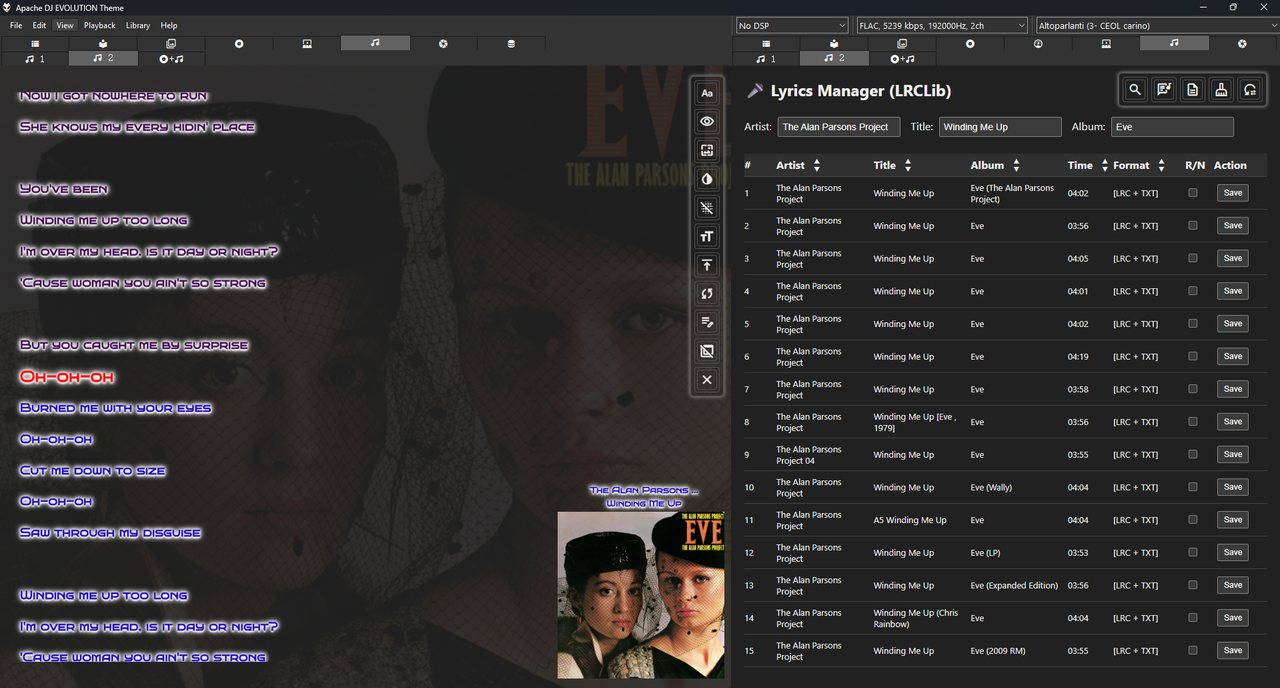Screen dimensions: 1280x688
Task: Click the crossed-out image icon
Action: [x=707, y=351]
